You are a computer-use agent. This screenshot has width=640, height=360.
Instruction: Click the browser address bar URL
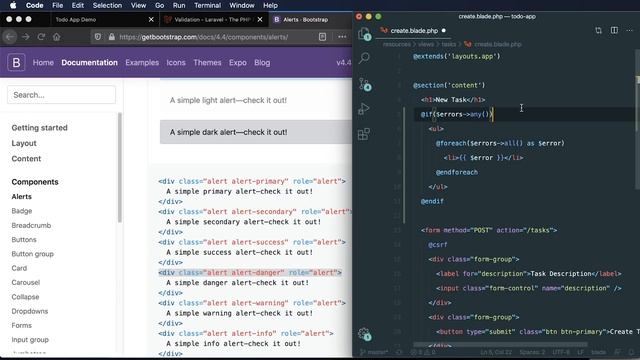coord(203,37)
